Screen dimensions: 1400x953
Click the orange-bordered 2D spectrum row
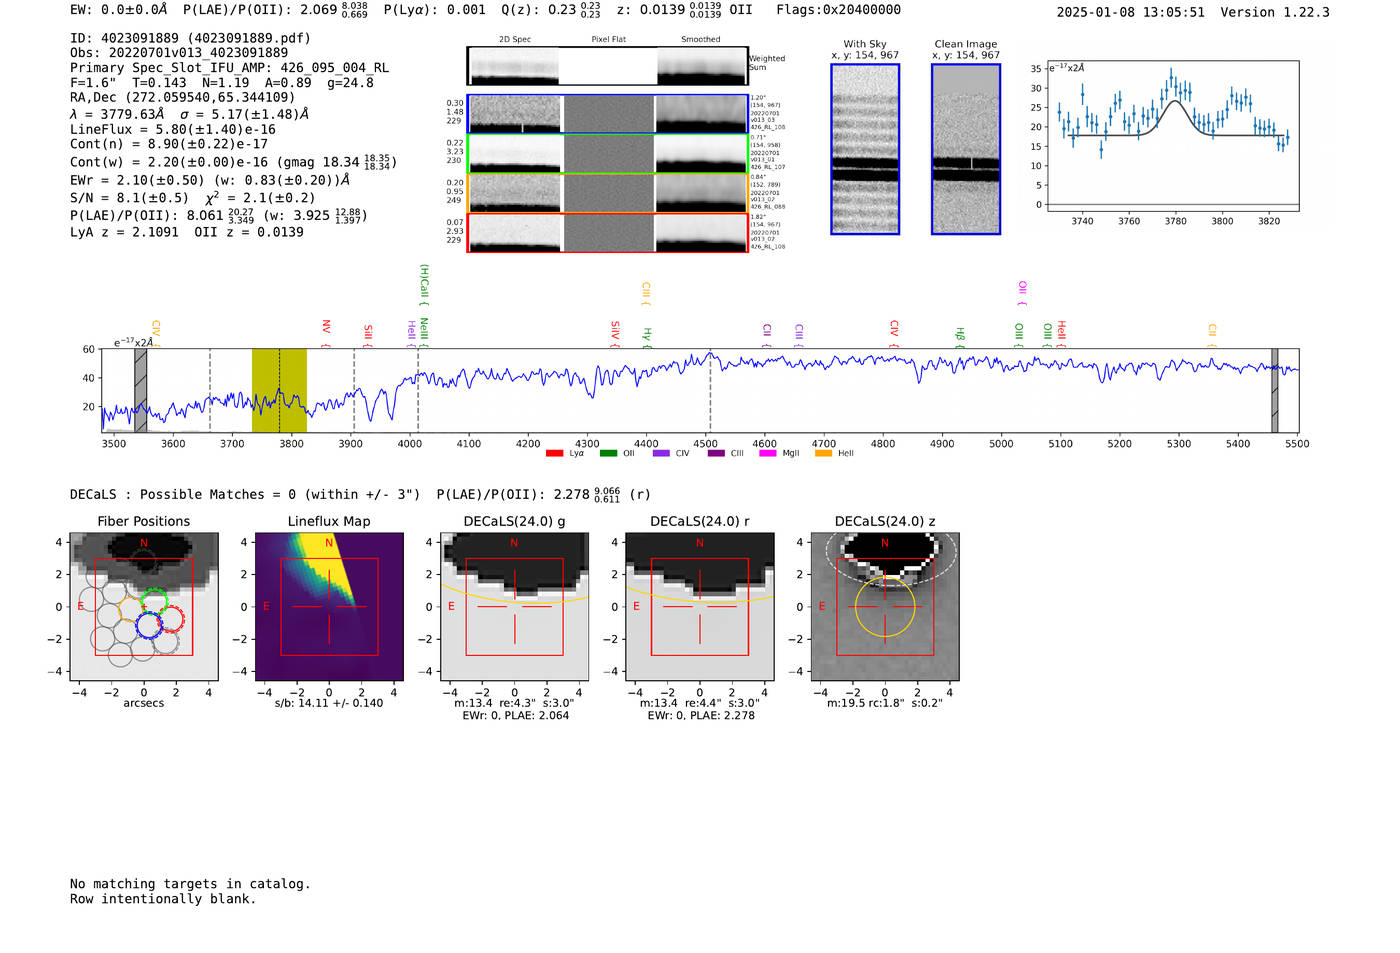607,193
